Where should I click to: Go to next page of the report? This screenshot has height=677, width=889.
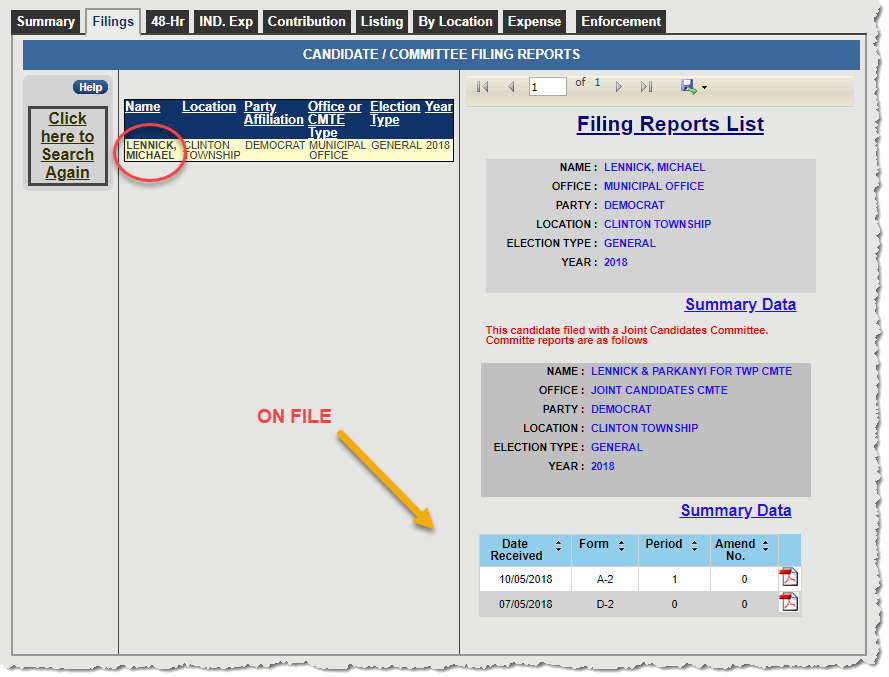pos(619,87)
